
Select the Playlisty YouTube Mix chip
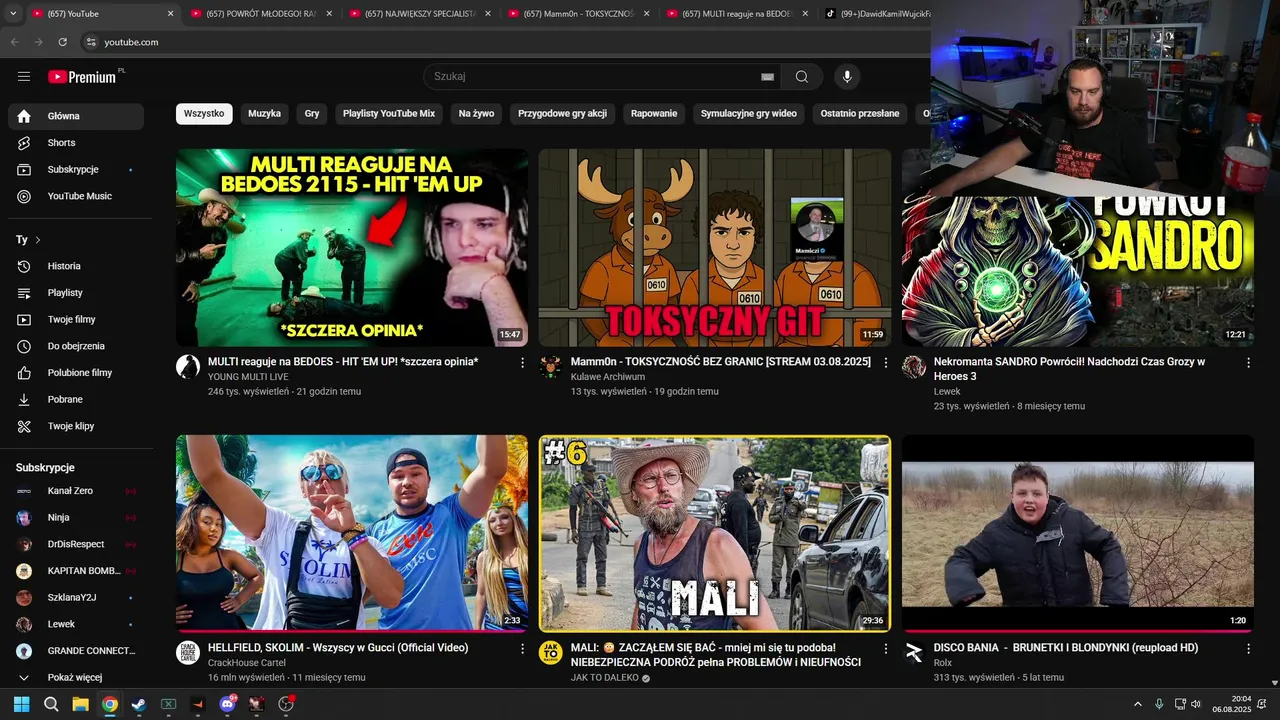point(389,114)
